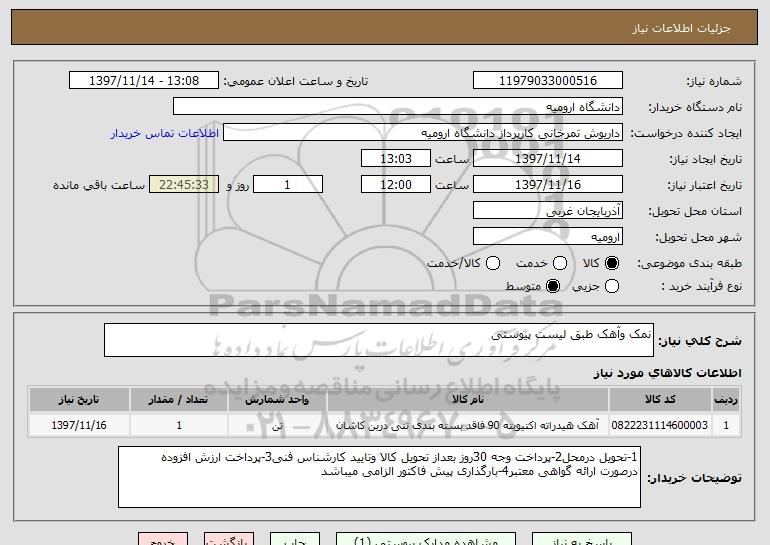Click the unit cell تن

[277, 425]
